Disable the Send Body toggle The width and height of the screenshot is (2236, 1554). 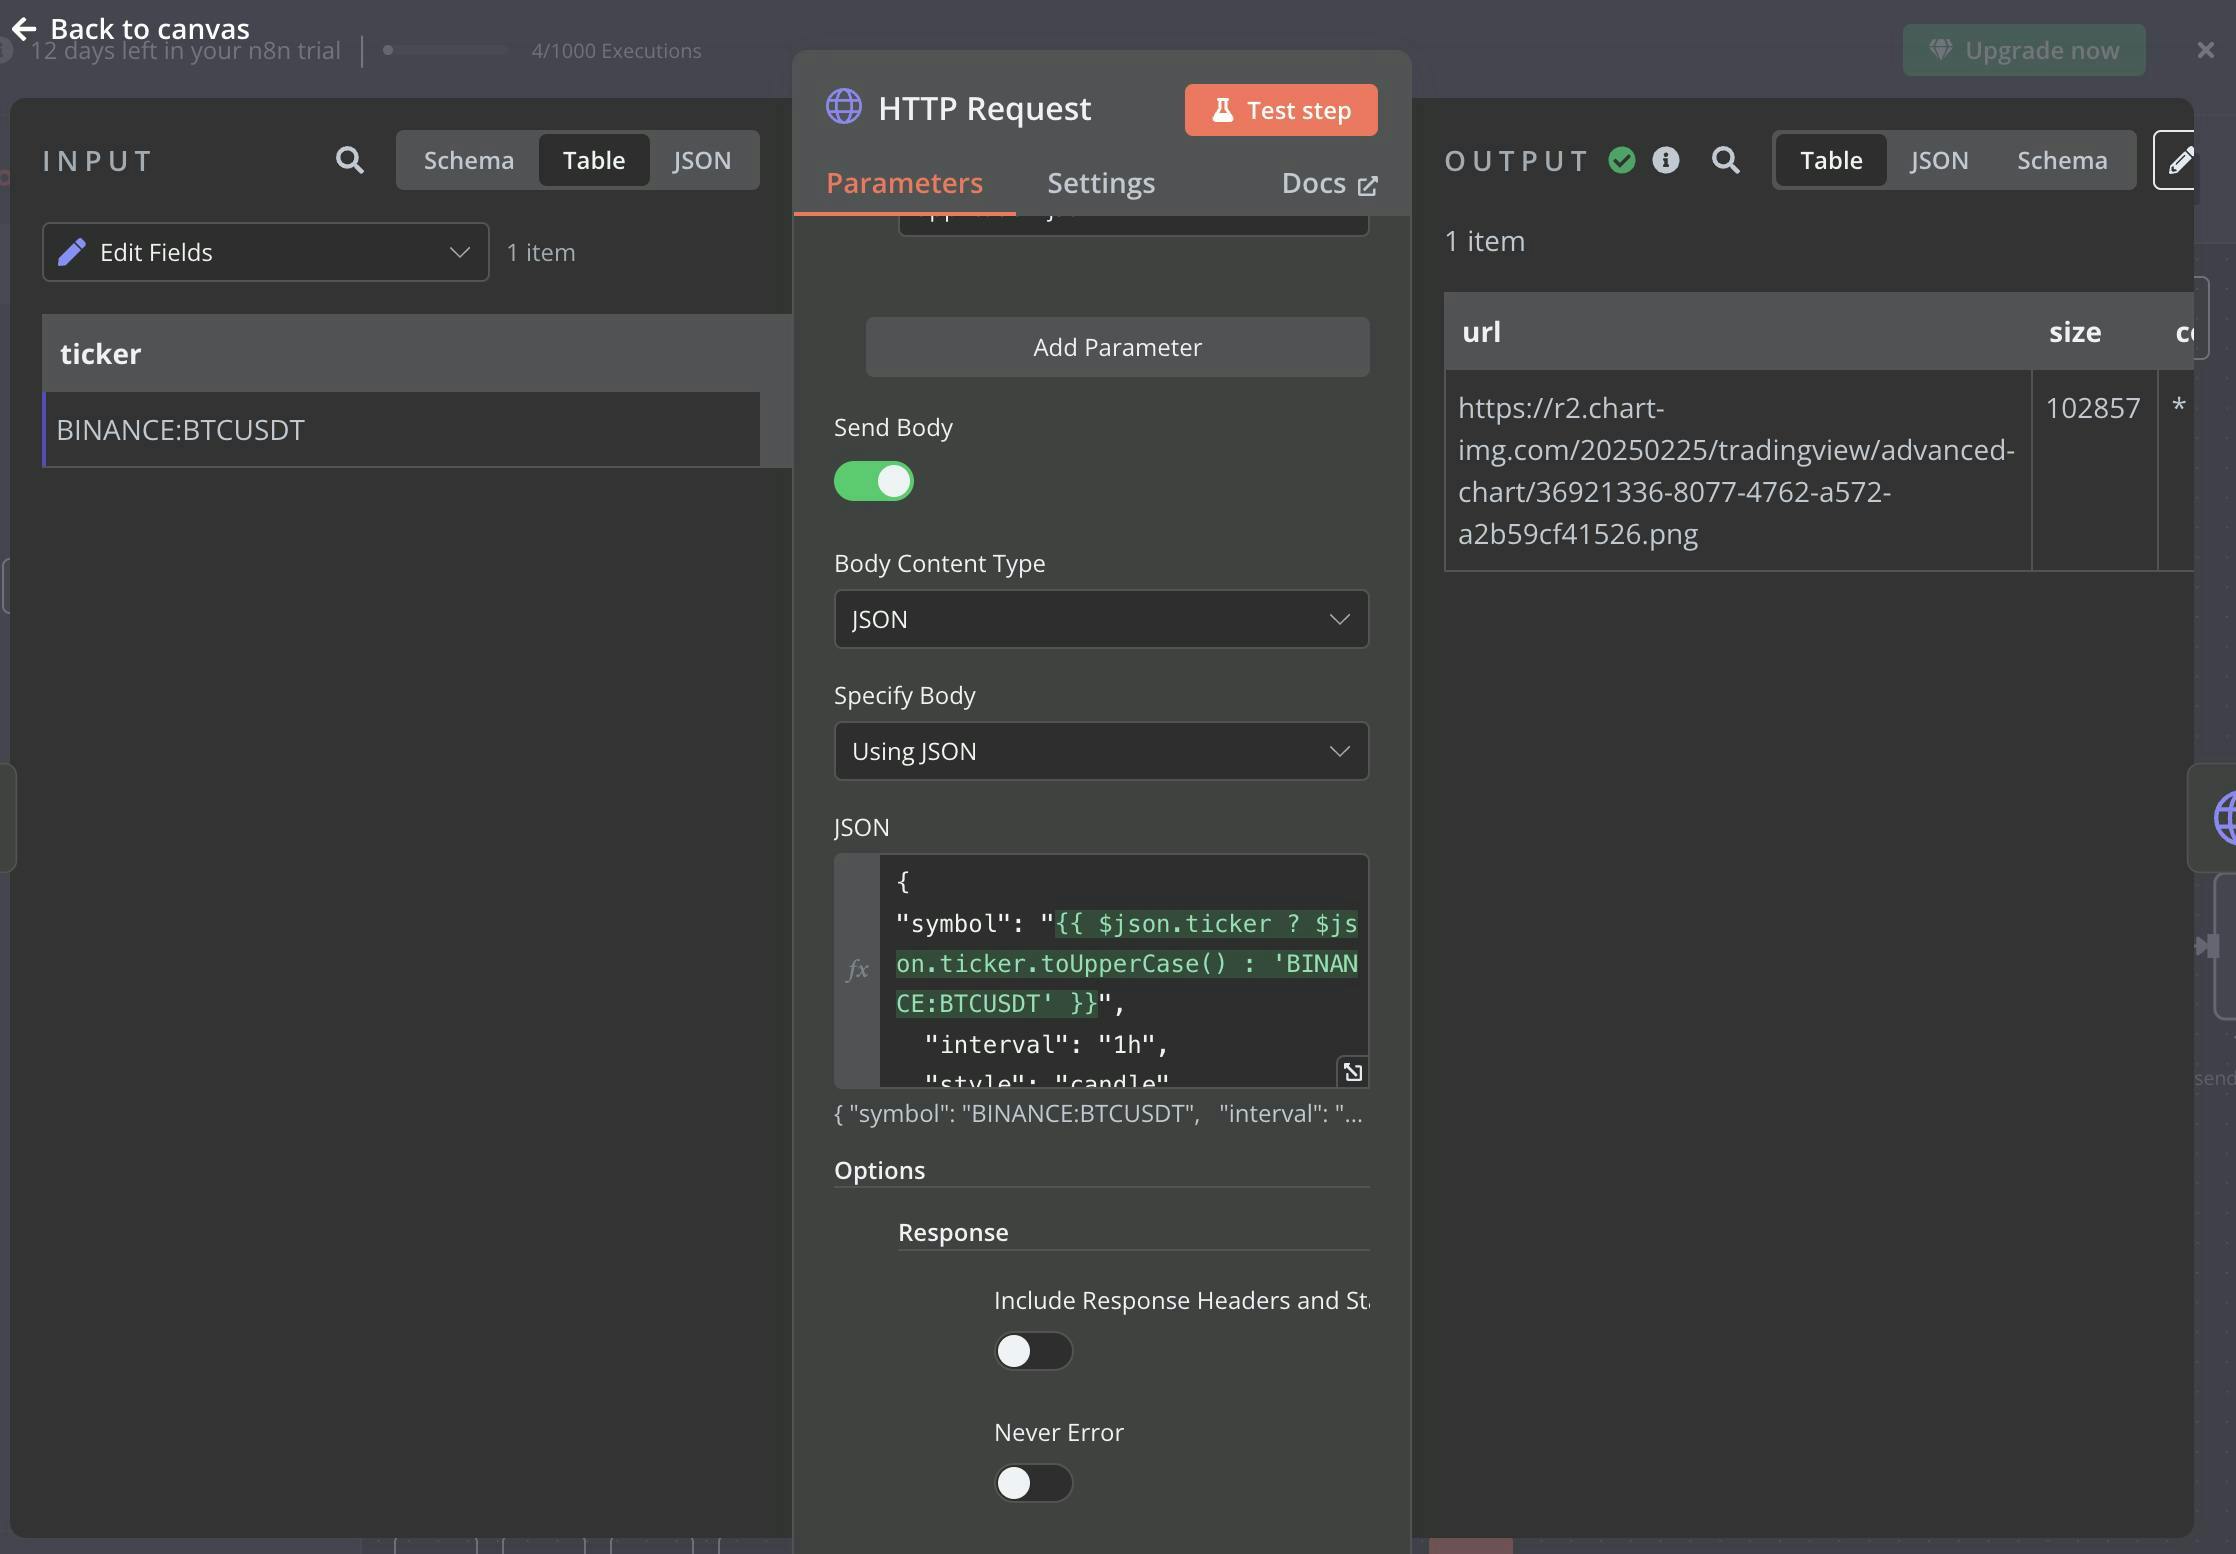click(873, 481)
